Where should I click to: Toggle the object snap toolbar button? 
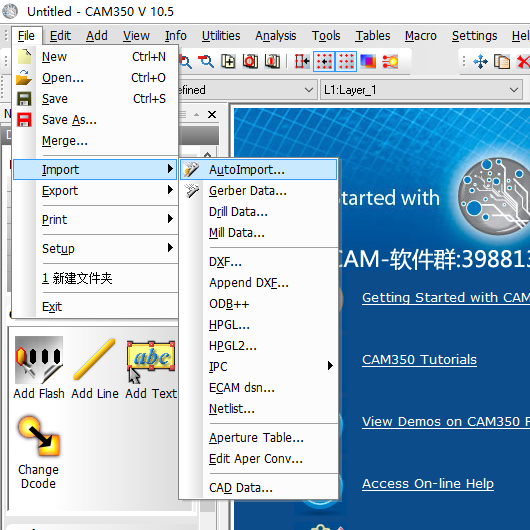point(302,62)
